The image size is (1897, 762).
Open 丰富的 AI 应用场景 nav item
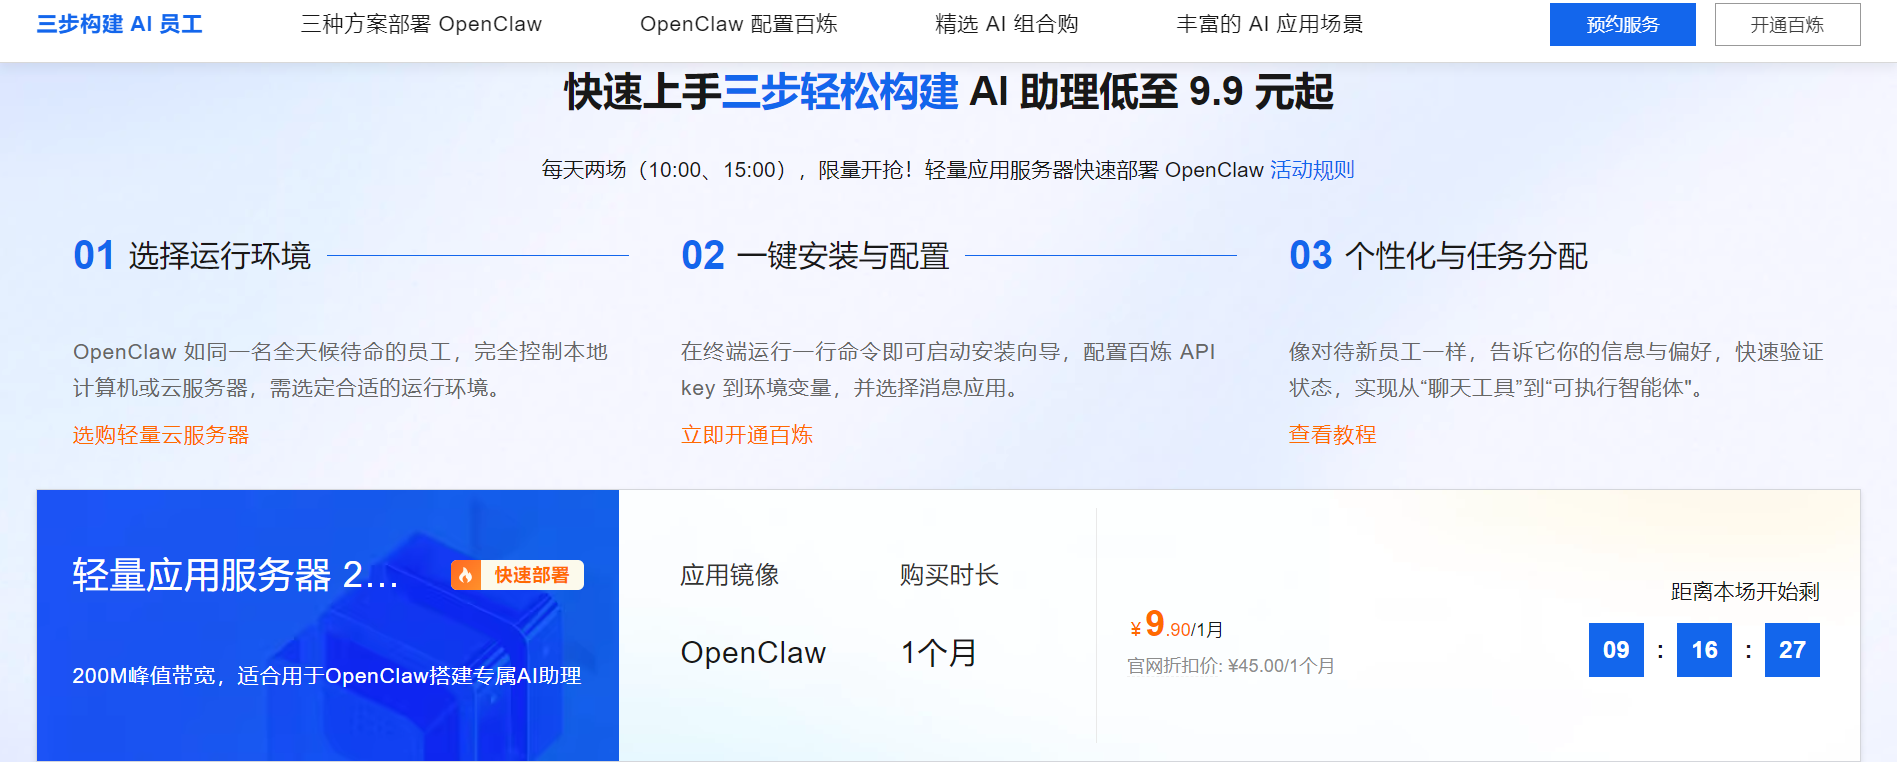[x=1269, y=24]
